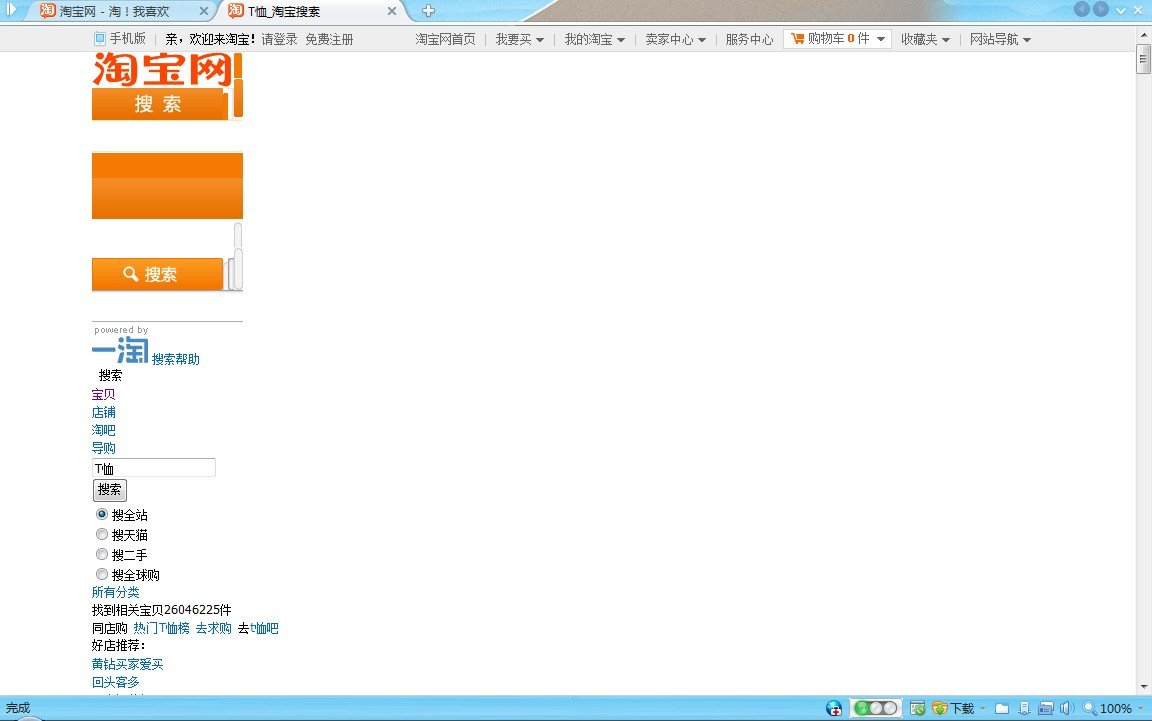
Task: Click the mobile version phone icon
Action: tap(99, 39)
